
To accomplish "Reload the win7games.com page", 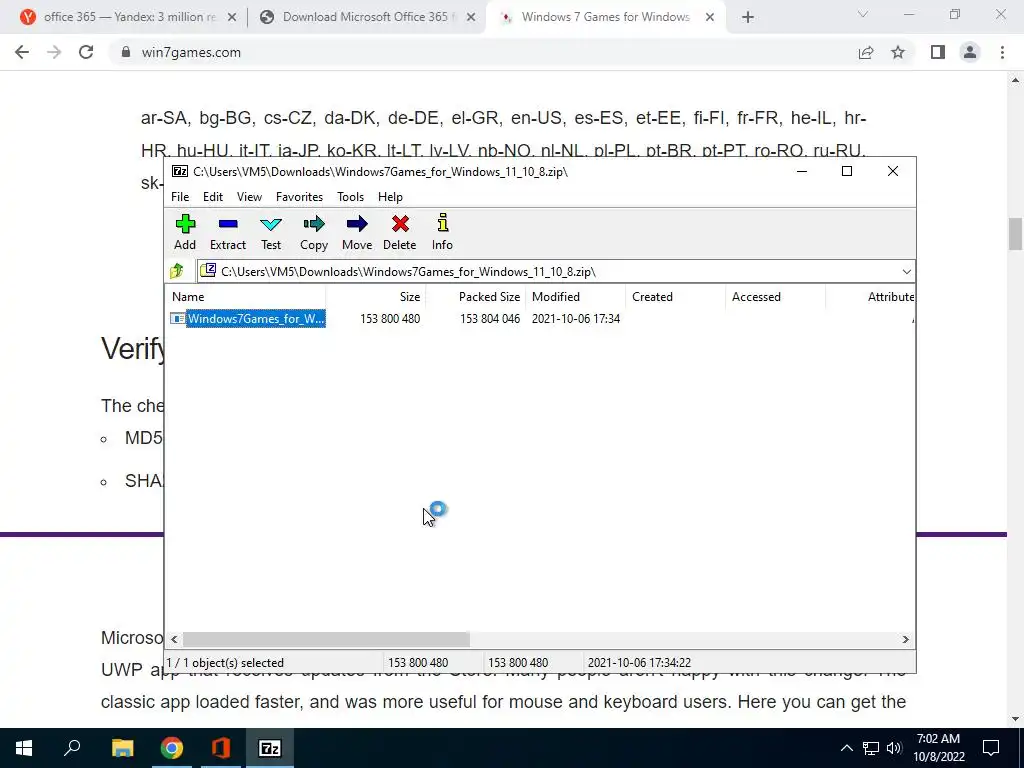I will pos(86,52).
